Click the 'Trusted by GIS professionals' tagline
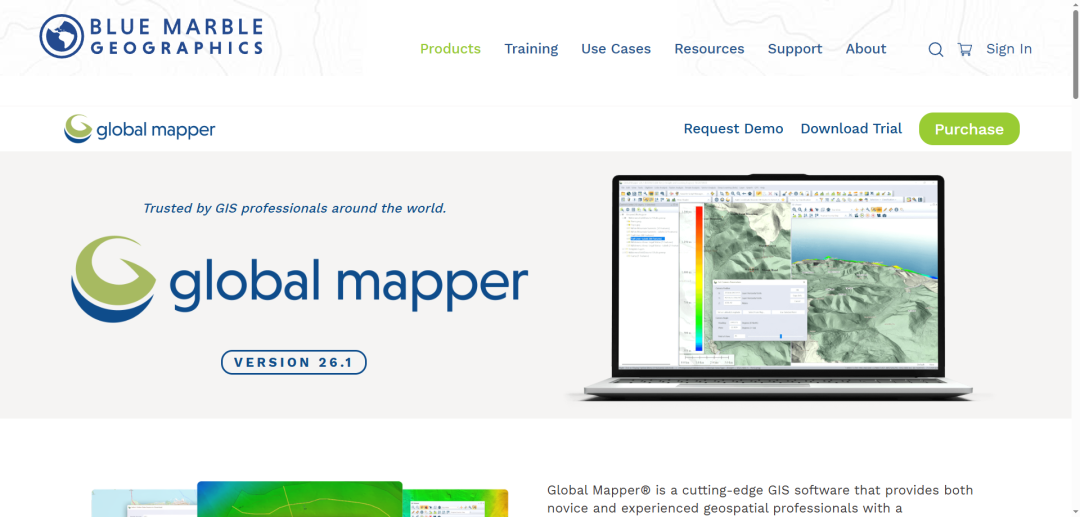The width and height of the screenshot is (1080, 517). tap(294, 208)
